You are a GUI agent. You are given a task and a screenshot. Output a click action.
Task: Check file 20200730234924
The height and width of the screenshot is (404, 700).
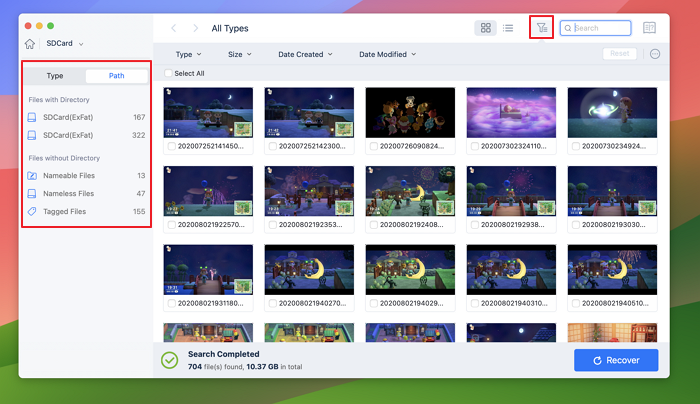point(576,146)
